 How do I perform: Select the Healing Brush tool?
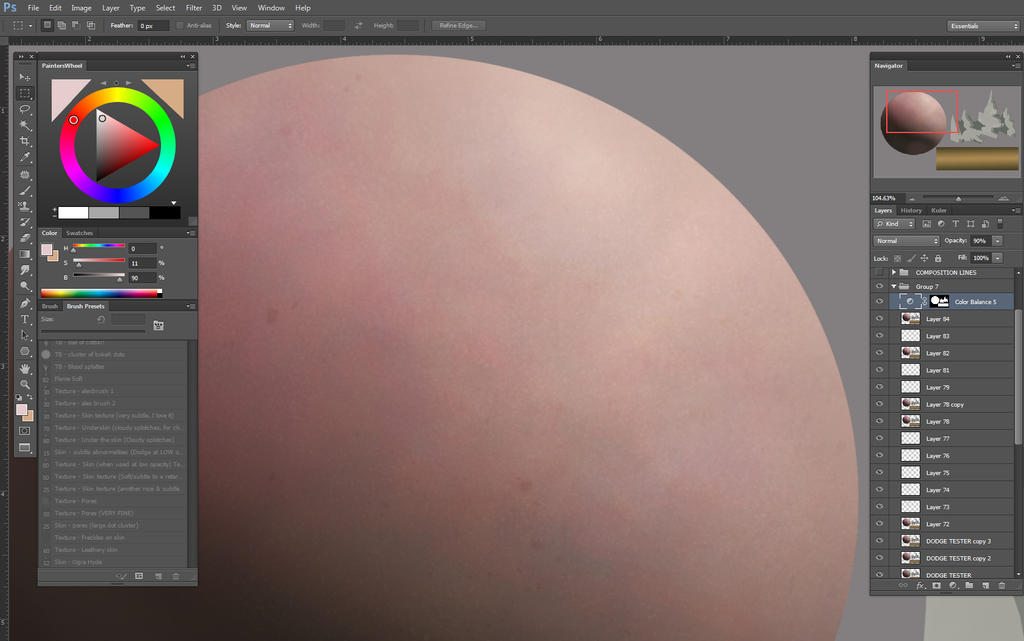point(25,174)
